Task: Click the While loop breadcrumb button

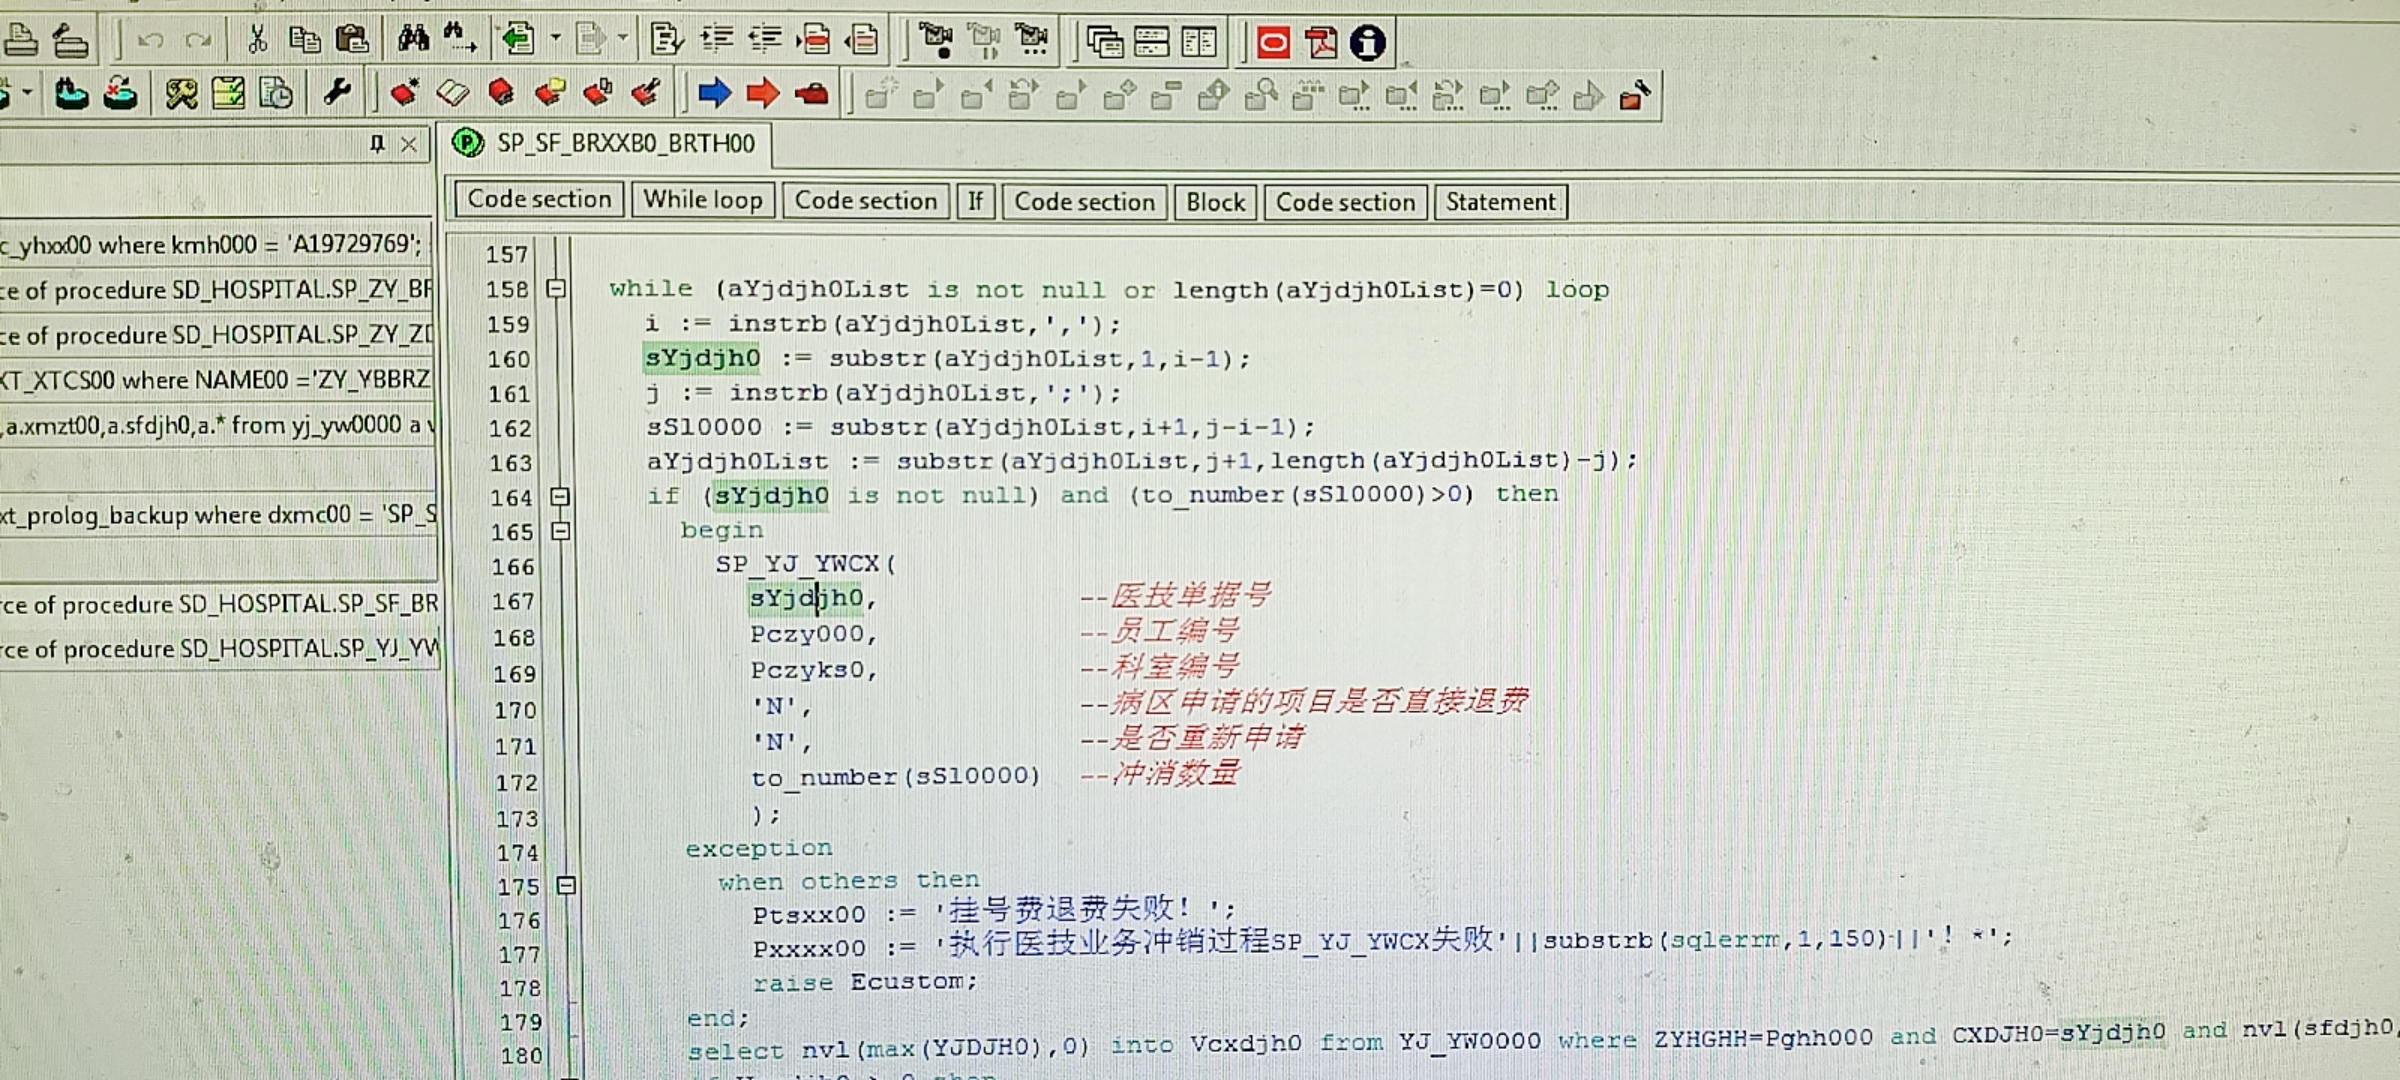Action: tap(702, 200)
